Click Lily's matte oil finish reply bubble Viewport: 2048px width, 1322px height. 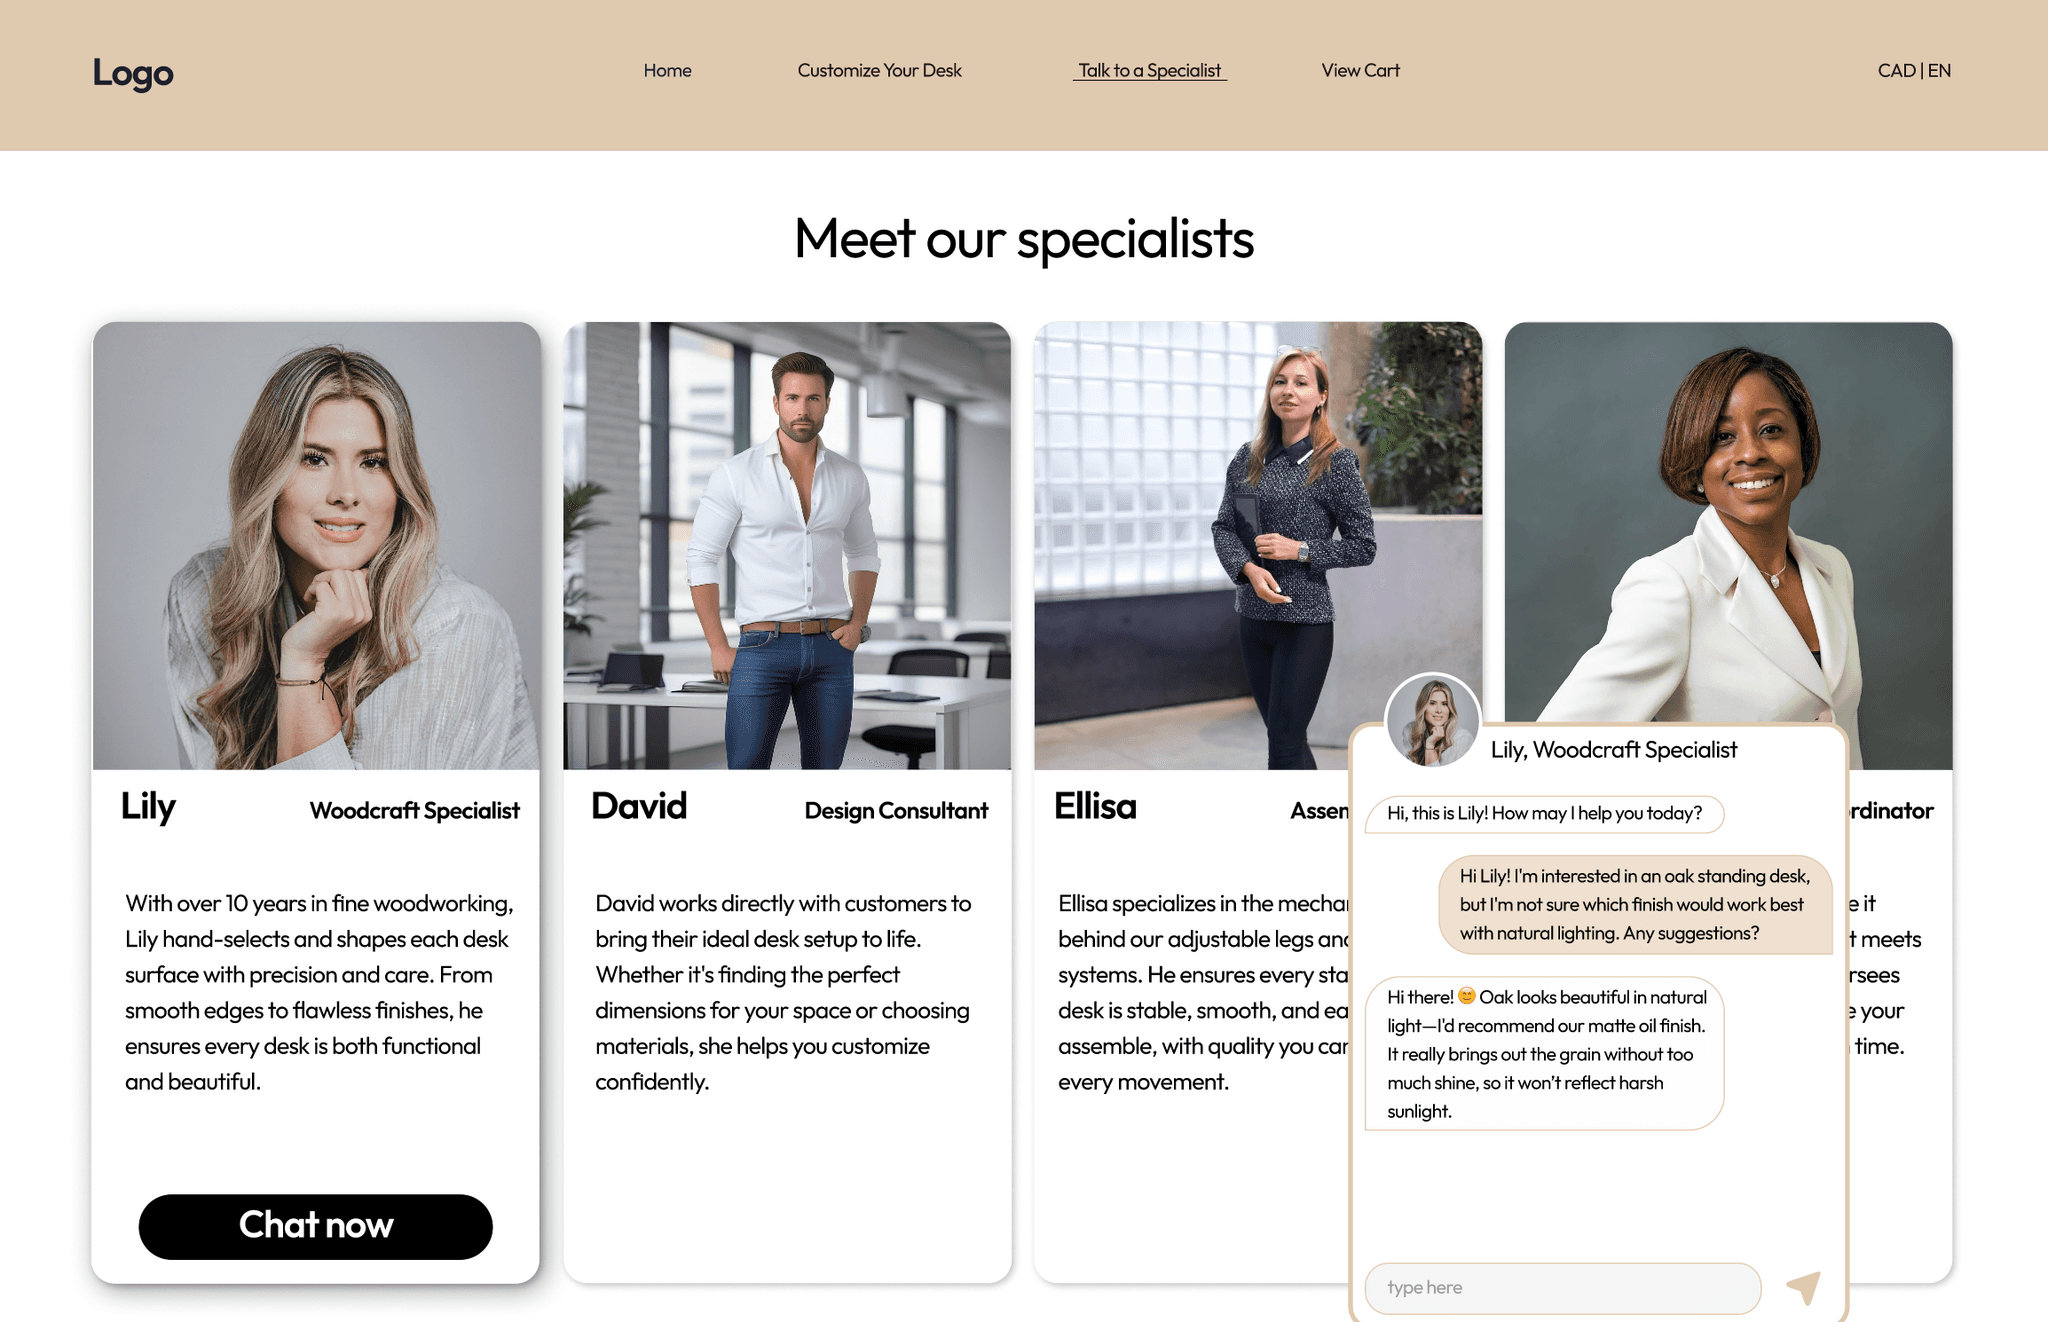(1544, 1053)
